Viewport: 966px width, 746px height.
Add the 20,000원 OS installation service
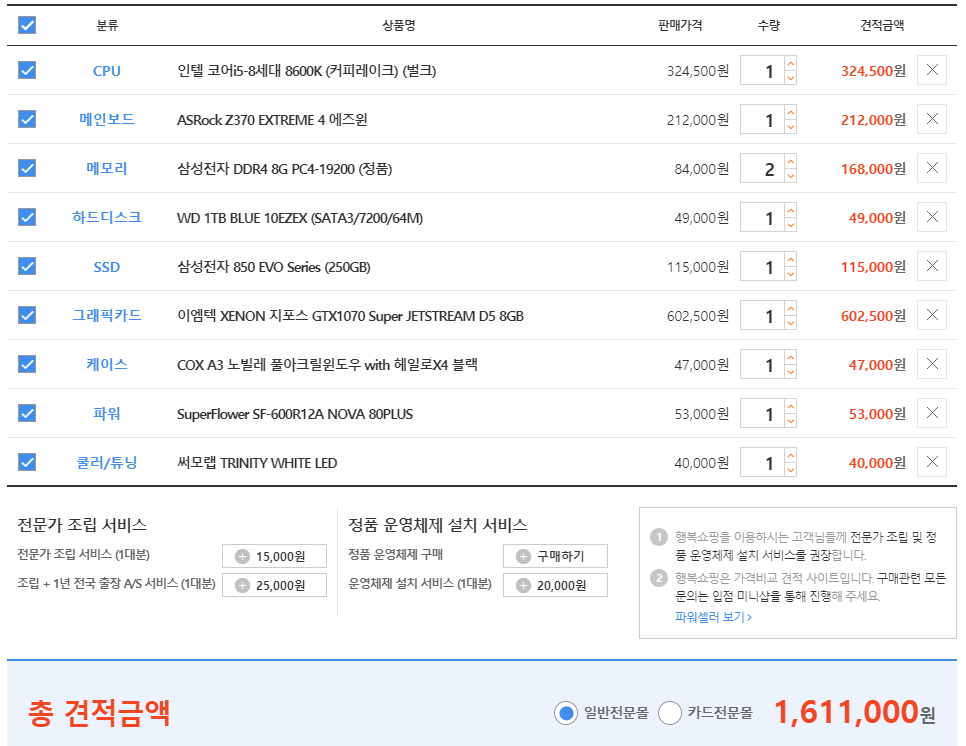coord(555,585)
